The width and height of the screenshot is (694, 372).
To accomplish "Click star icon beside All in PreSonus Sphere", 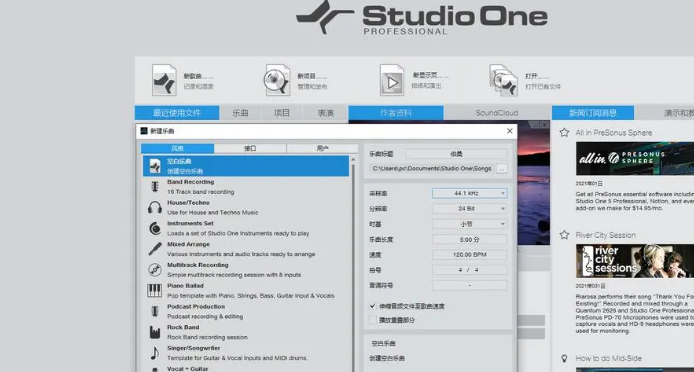I will point(564,132).
